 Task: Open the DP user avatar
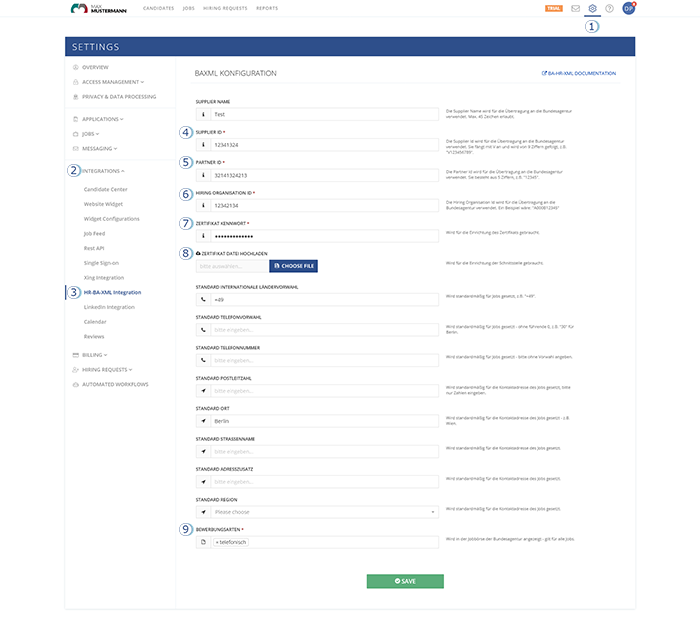tap(628, 9)
